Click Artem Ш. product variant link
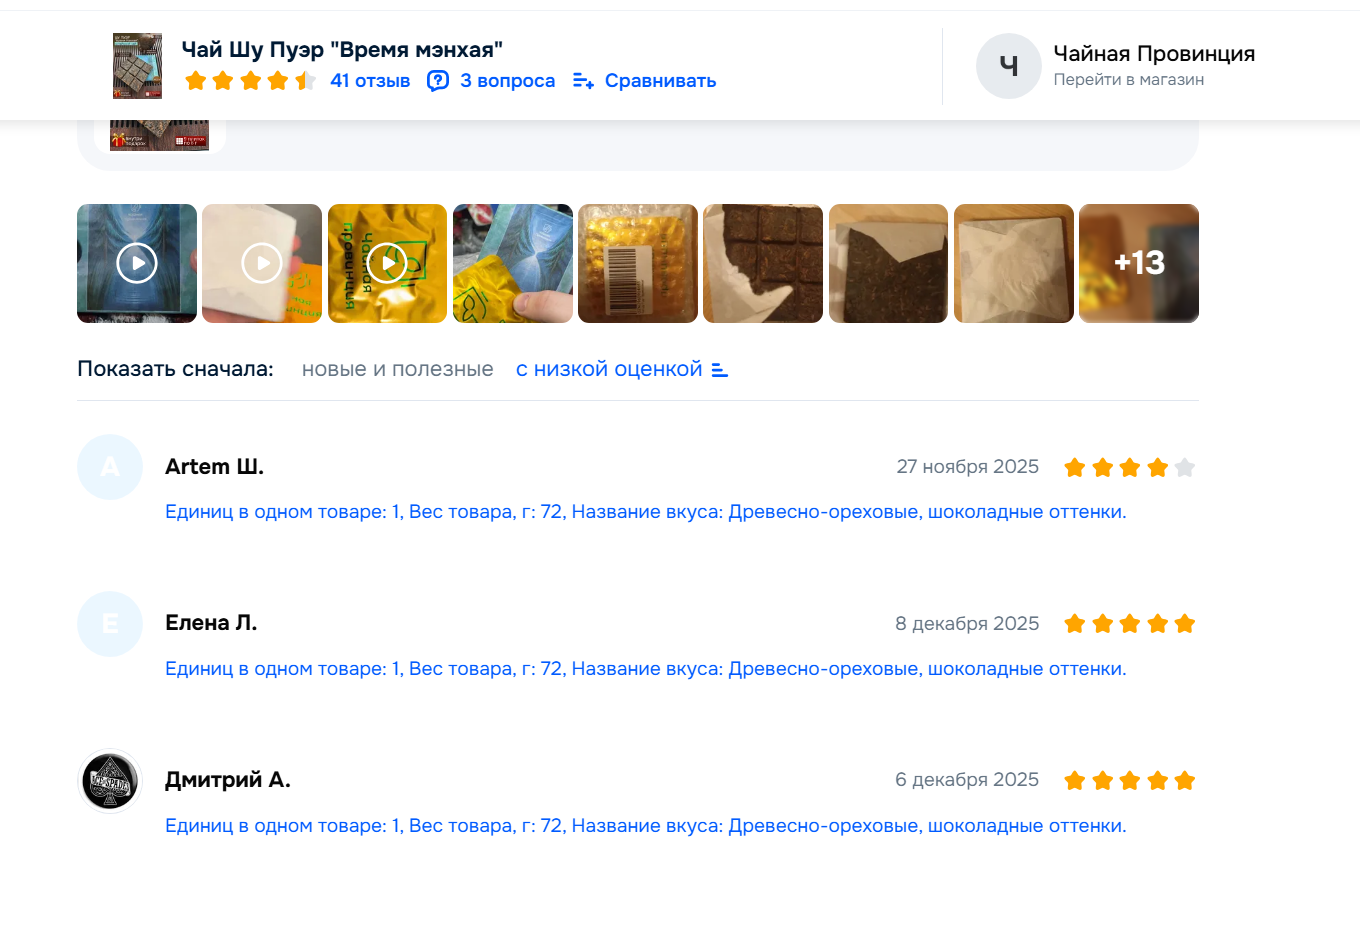 [x=645, y=512]
